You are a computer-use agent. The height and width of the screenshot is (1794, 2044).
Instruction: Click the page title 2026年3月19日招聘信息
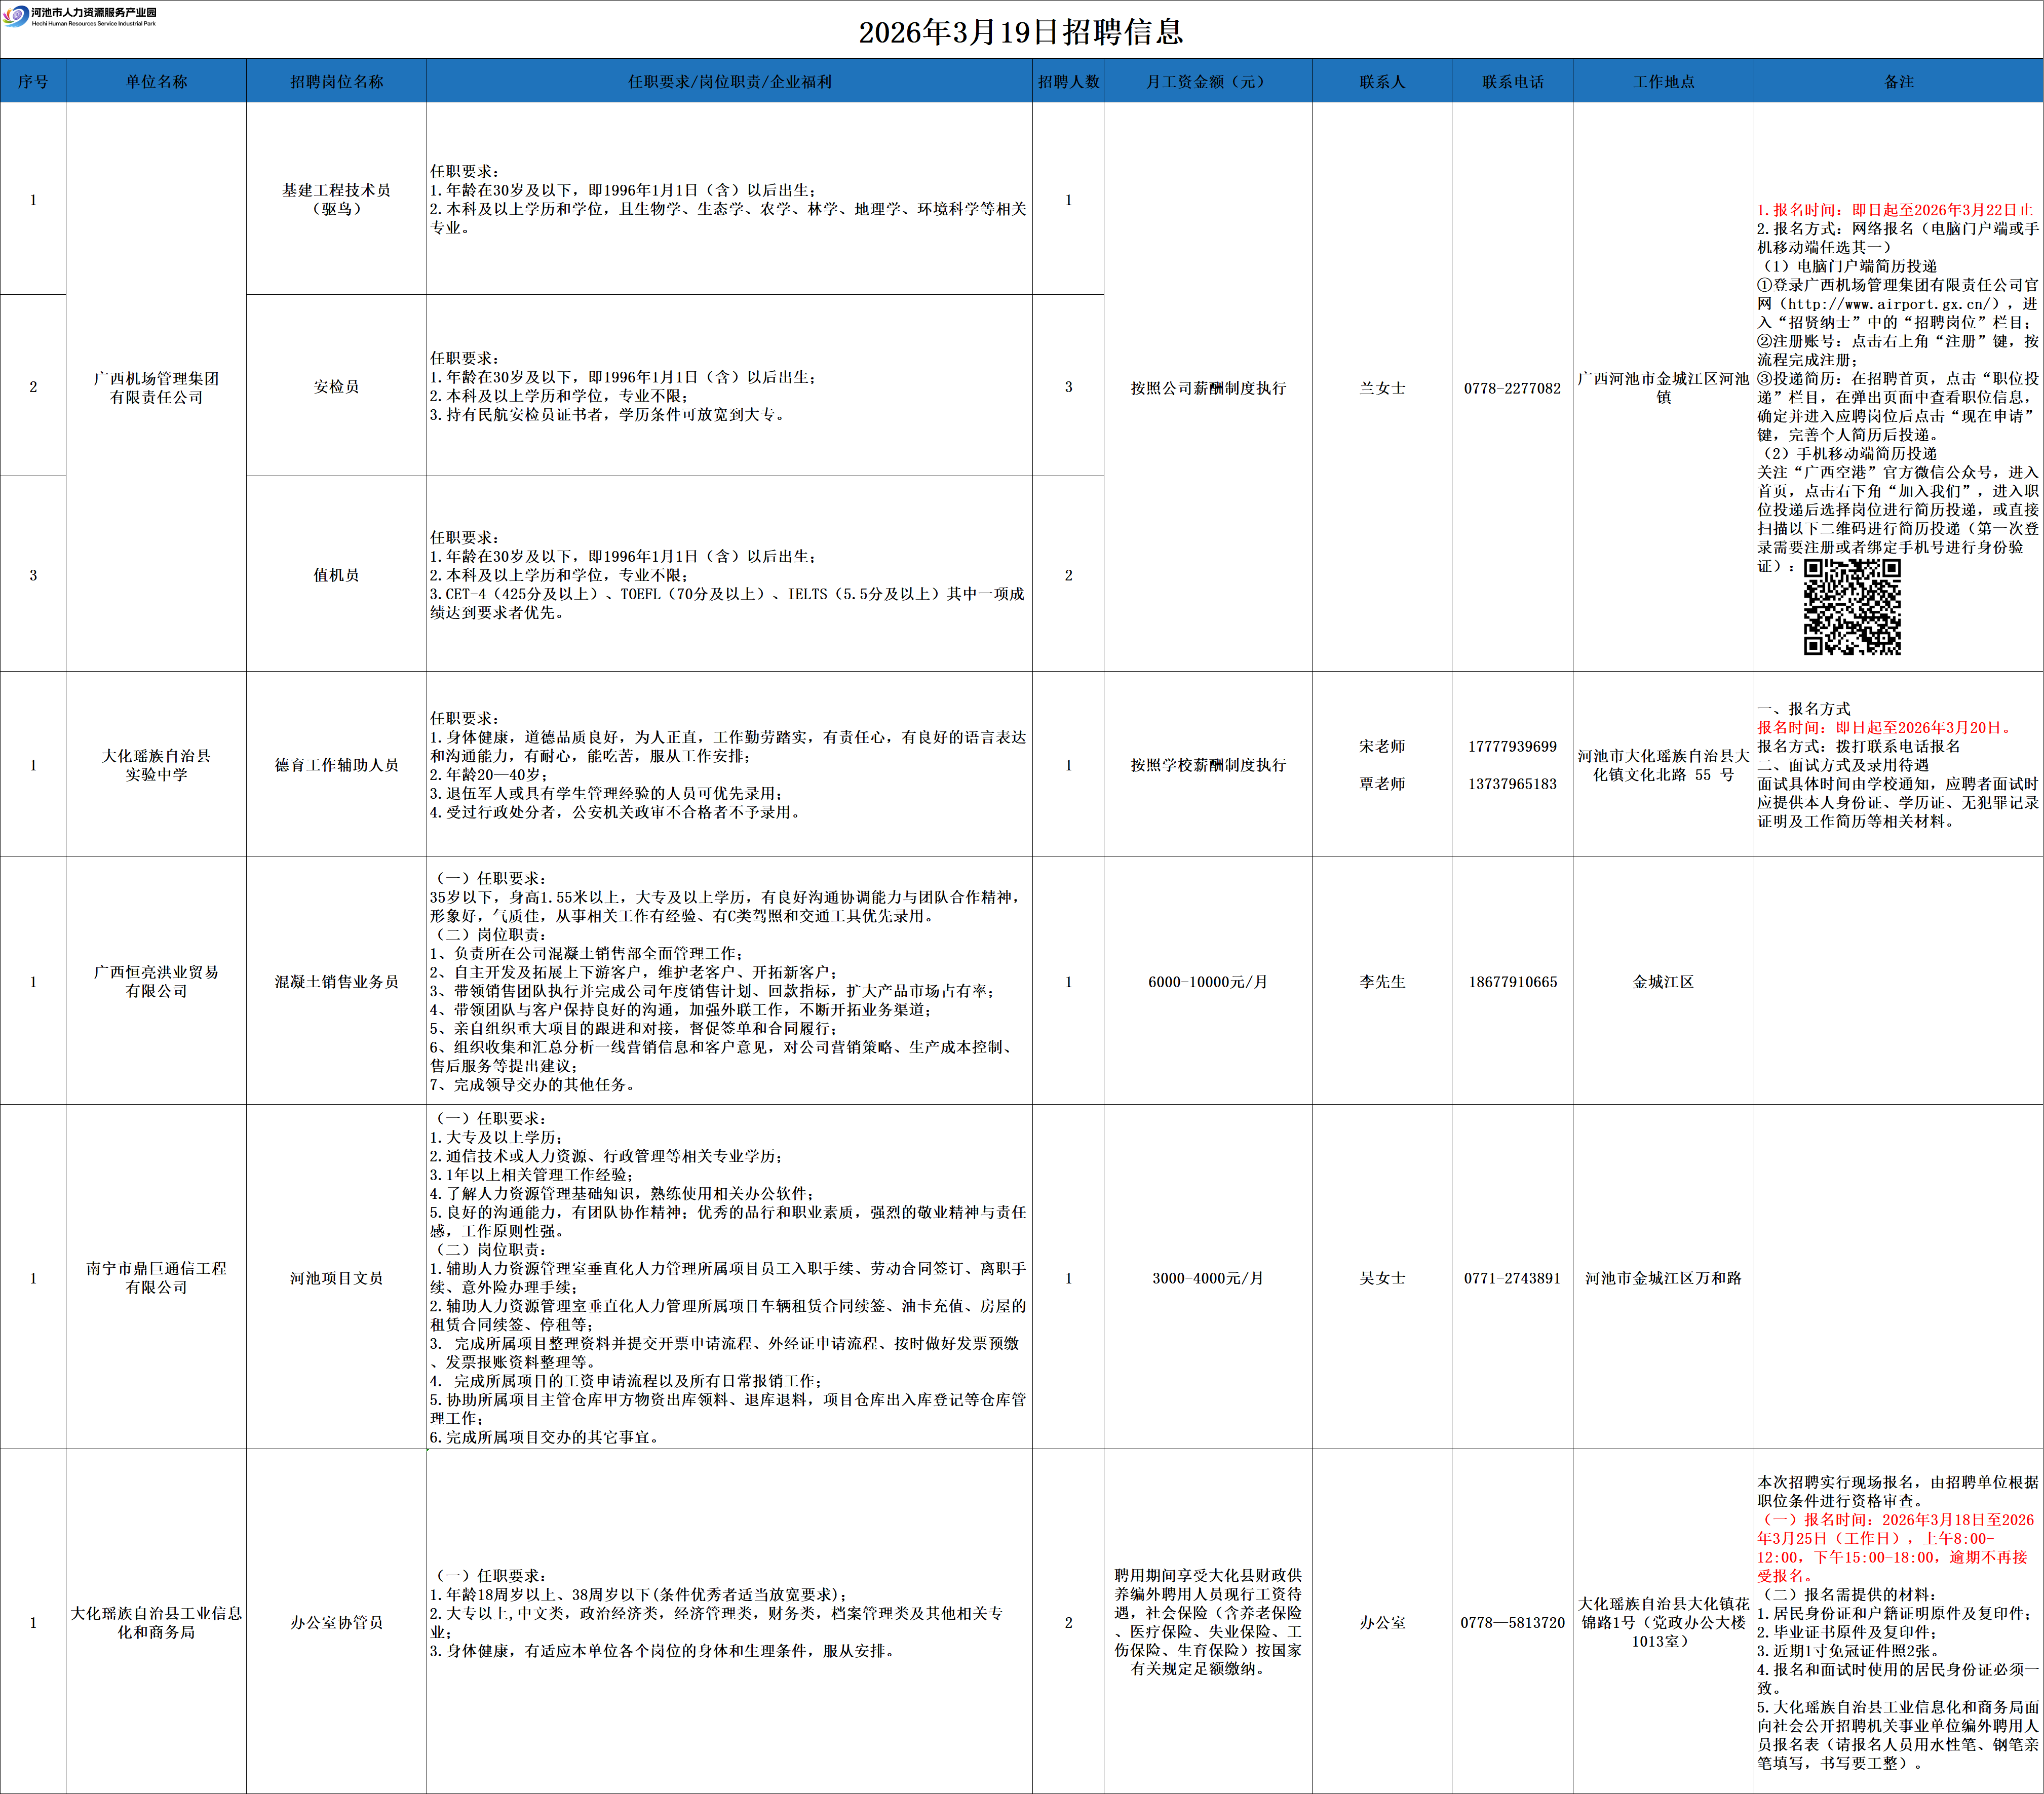tap(1021, 32)
